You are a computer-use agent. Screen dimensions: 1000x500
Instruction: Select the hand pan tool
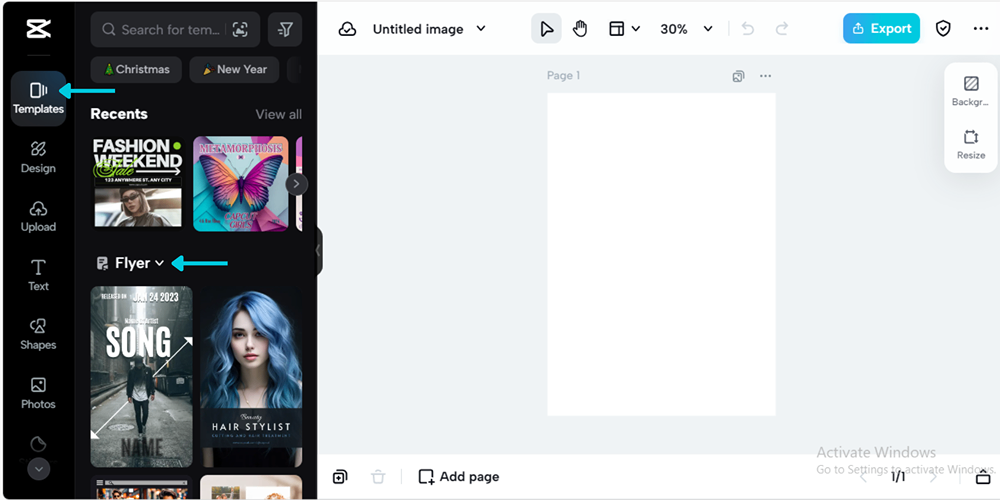tap(580, 29)
